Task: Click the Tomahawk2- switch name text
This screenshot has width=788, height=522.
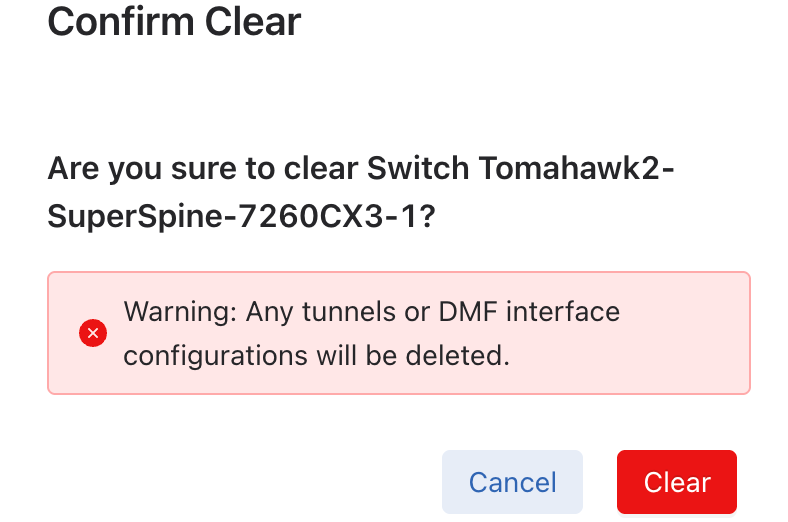Action: coord(577,167)
